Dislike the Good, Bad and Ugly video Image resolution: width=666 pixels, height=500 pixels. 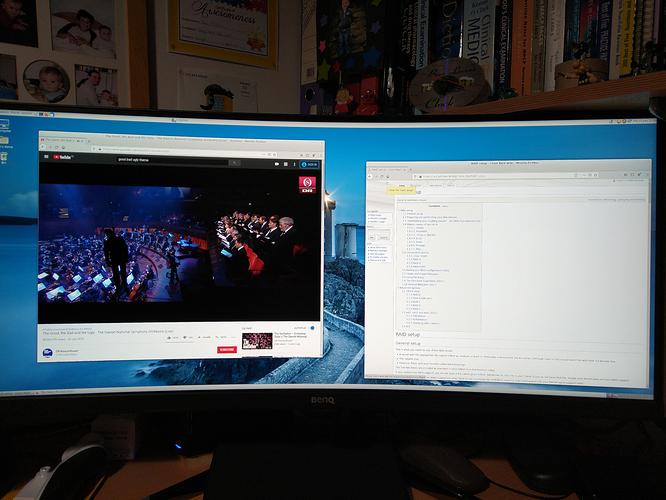(187, 338)
